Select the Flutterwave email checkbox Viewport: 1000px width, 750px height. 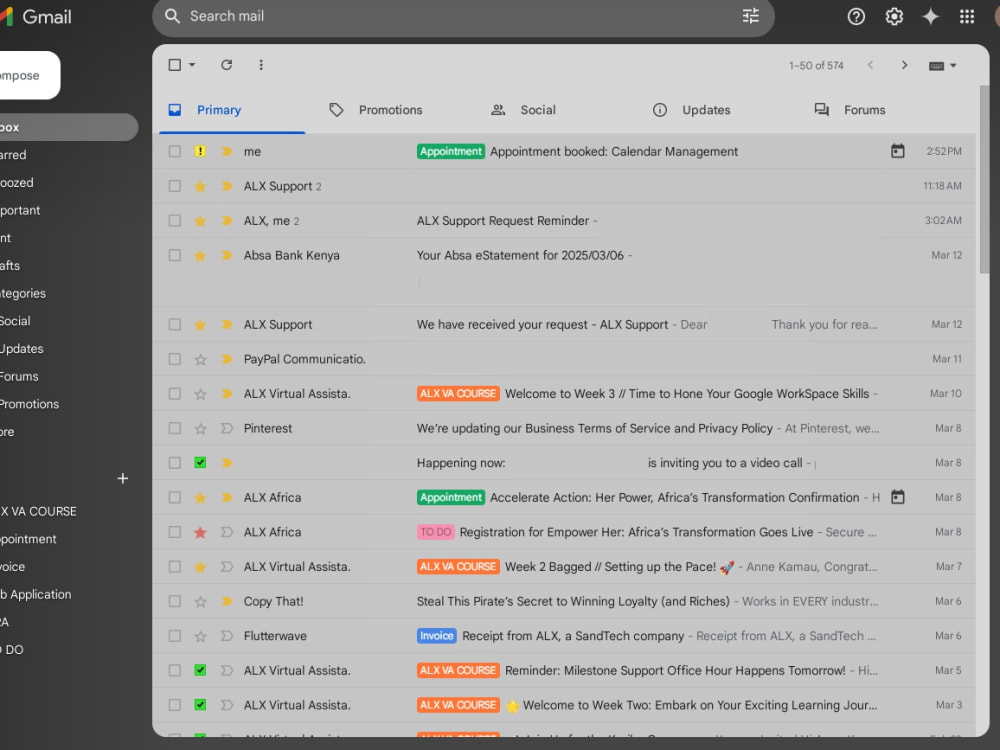click(x=174, y=636)
